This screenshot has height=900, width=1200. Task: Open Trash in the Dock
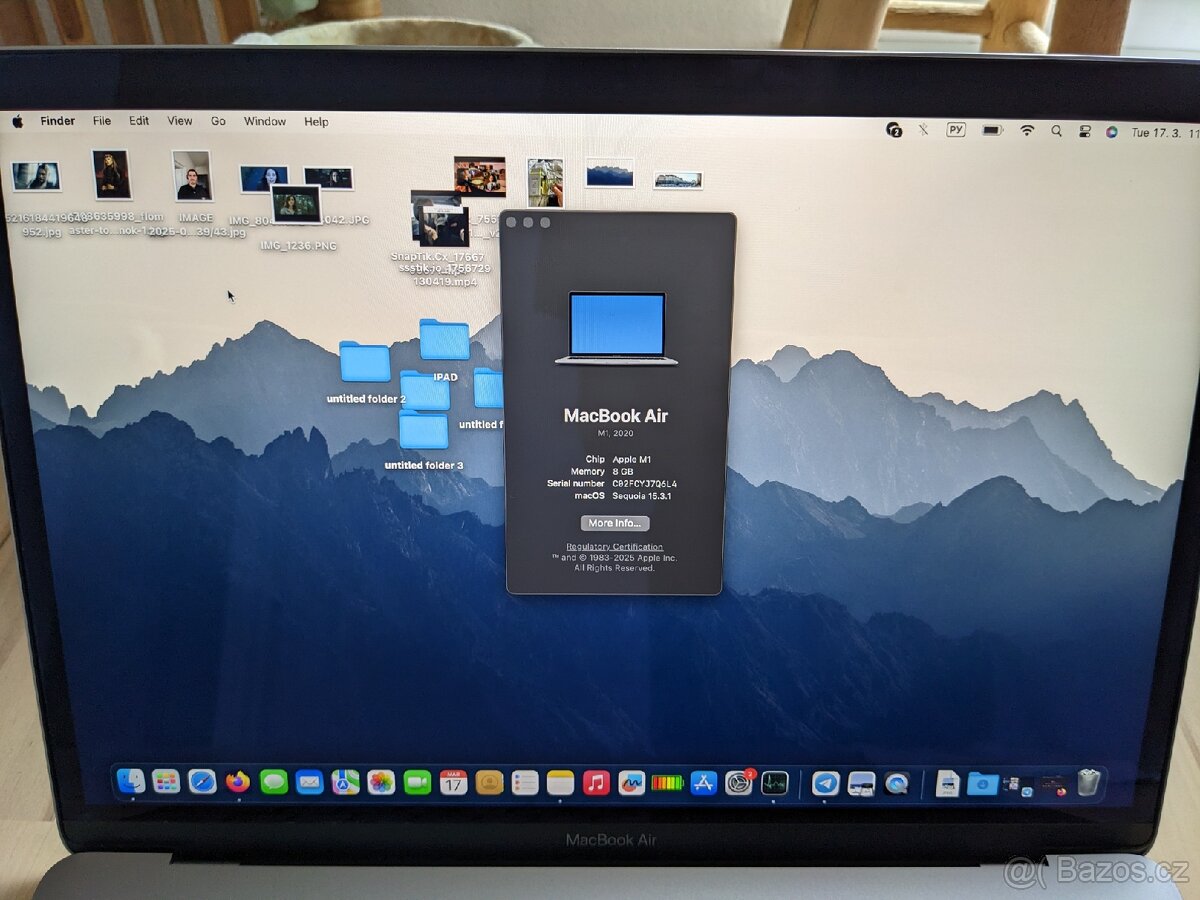point(1088,782)
